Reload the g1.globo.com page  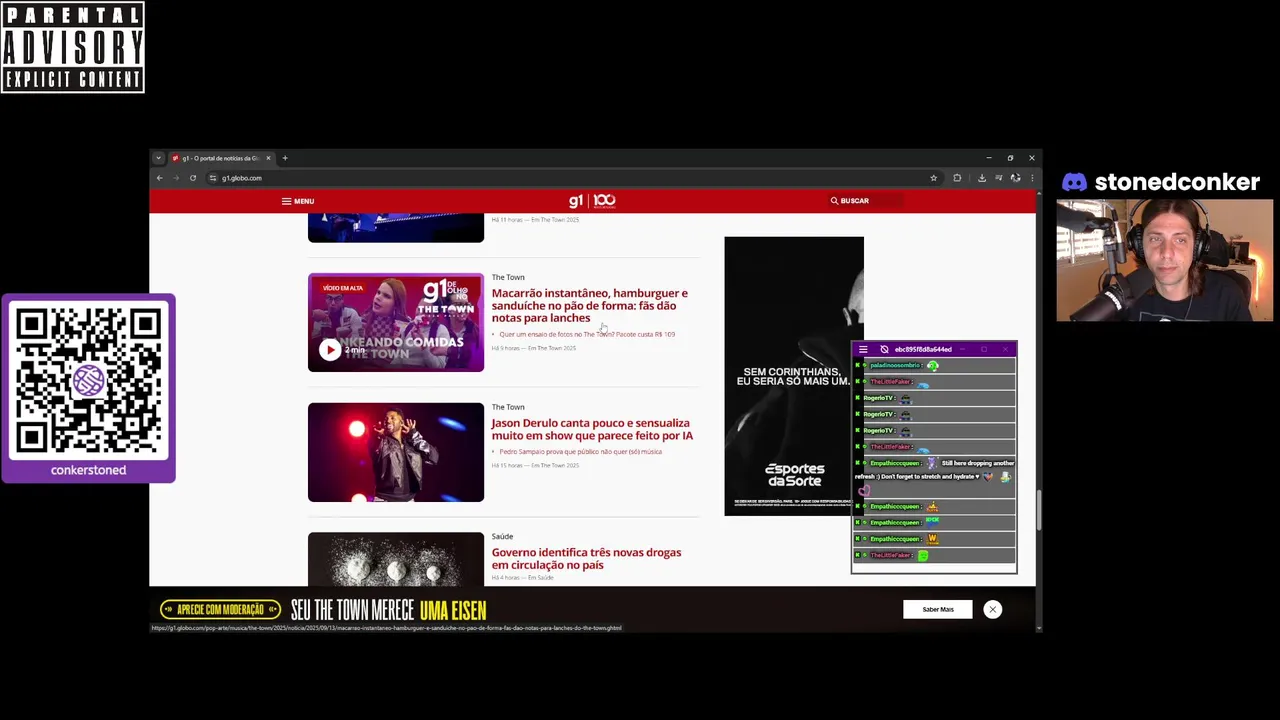tap(193, 178)
